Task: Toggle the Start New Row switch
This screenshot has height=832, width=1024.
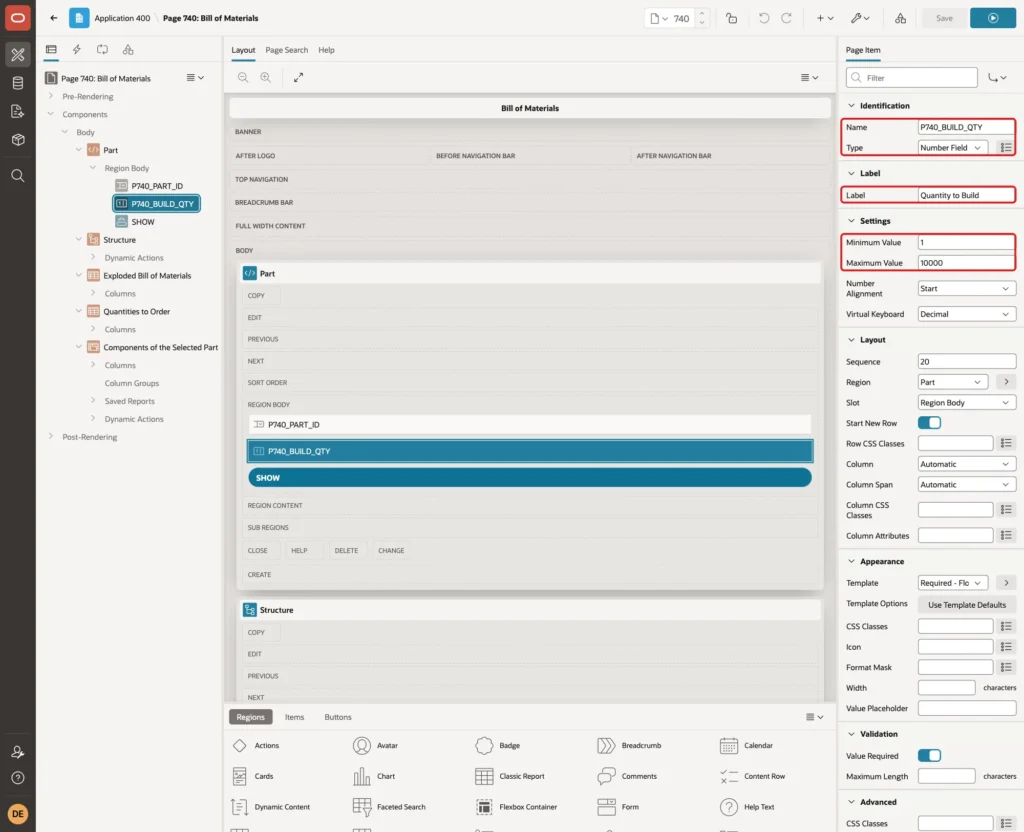Action: (x=929, y=423)
